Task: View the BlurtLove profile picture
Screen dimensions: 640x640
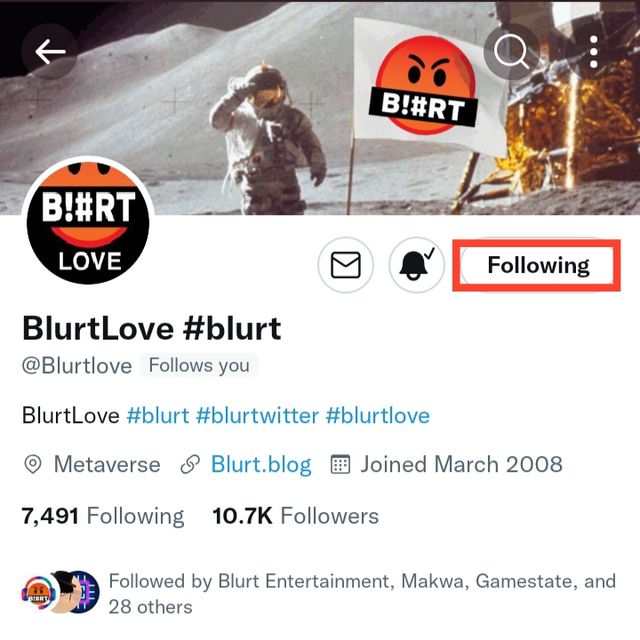Action: (x=88, y=221)
